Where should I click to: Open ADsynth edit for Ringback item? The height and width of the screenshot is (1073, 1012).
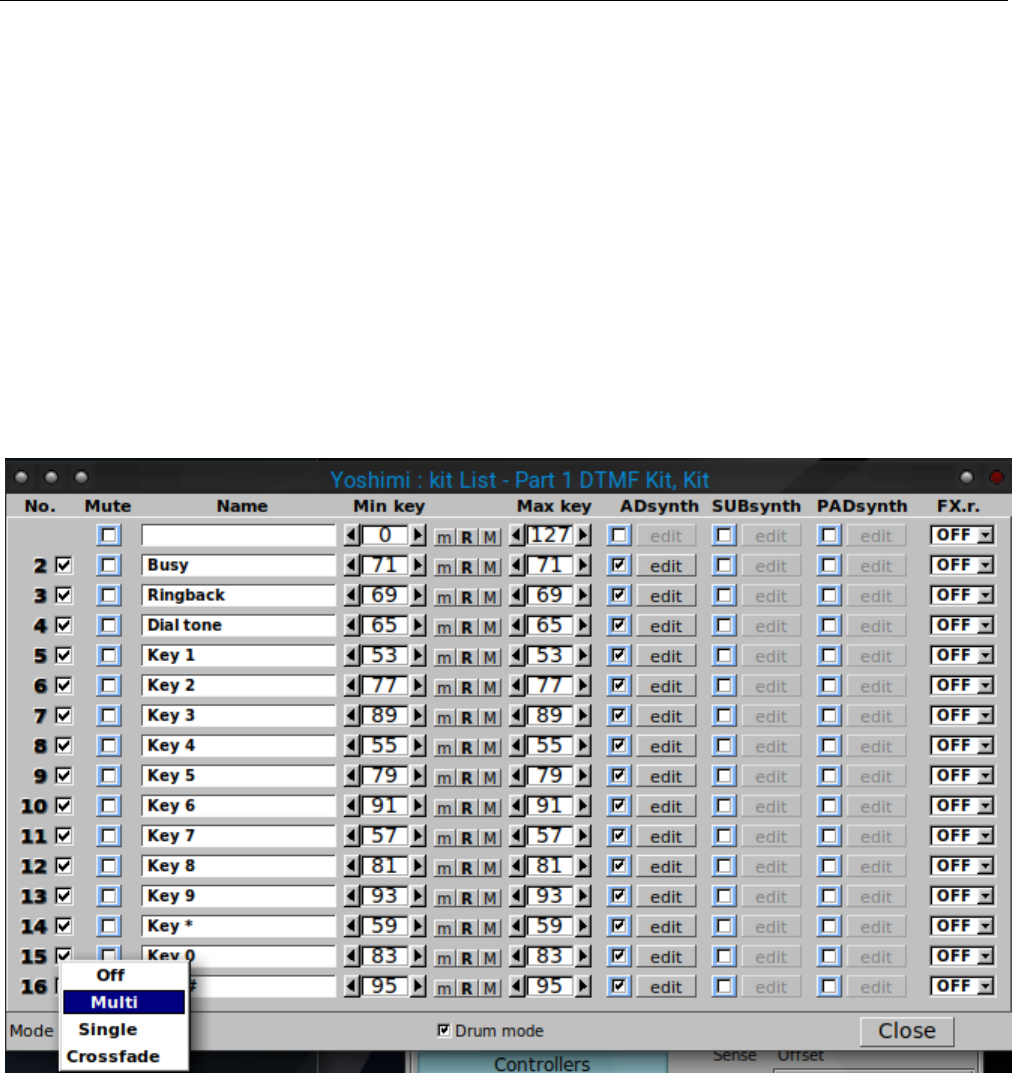tap(666, 596)
